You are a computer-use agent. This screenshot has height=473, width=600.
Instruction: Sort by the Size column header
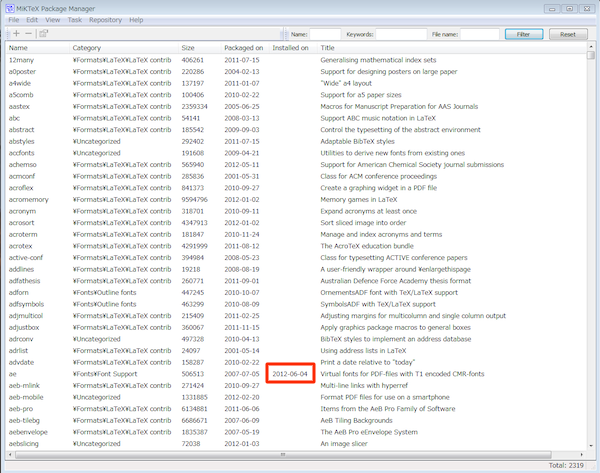click(x=200, y=48)
